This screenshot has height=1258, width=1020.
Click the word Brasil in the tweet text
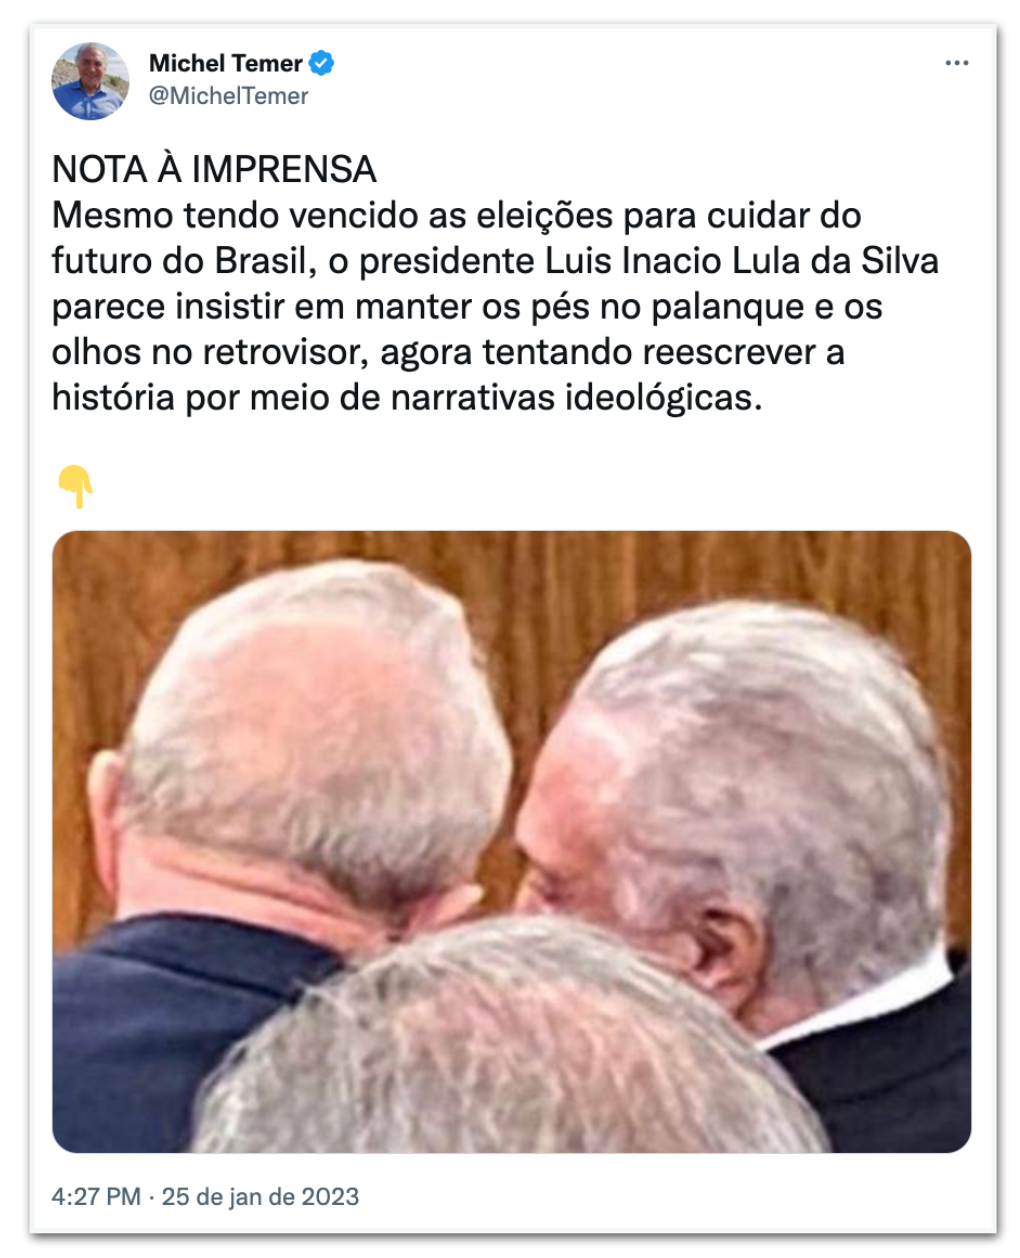point(260,261)
